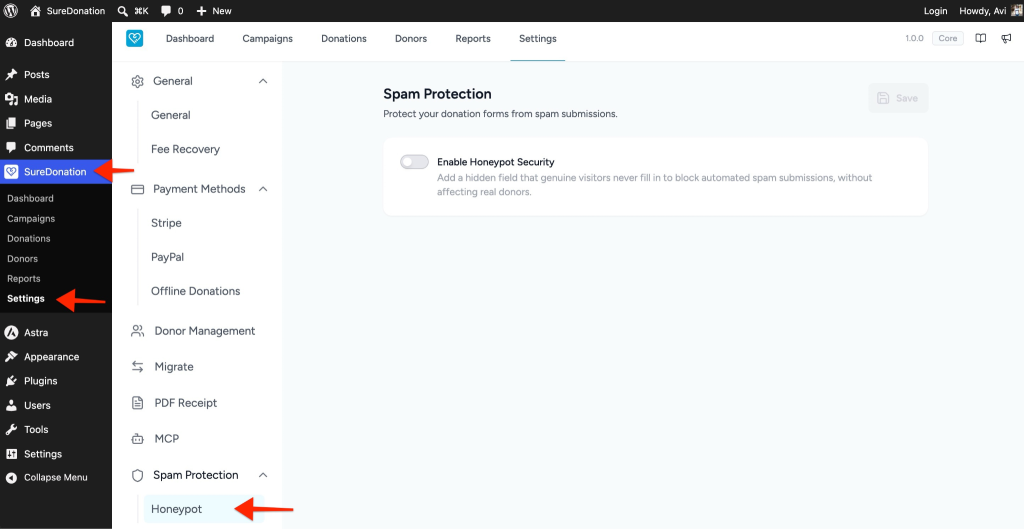Viewport: 1024px width, 529px height.
Task: Click the Posts pin icon
Action: point(11,74)
